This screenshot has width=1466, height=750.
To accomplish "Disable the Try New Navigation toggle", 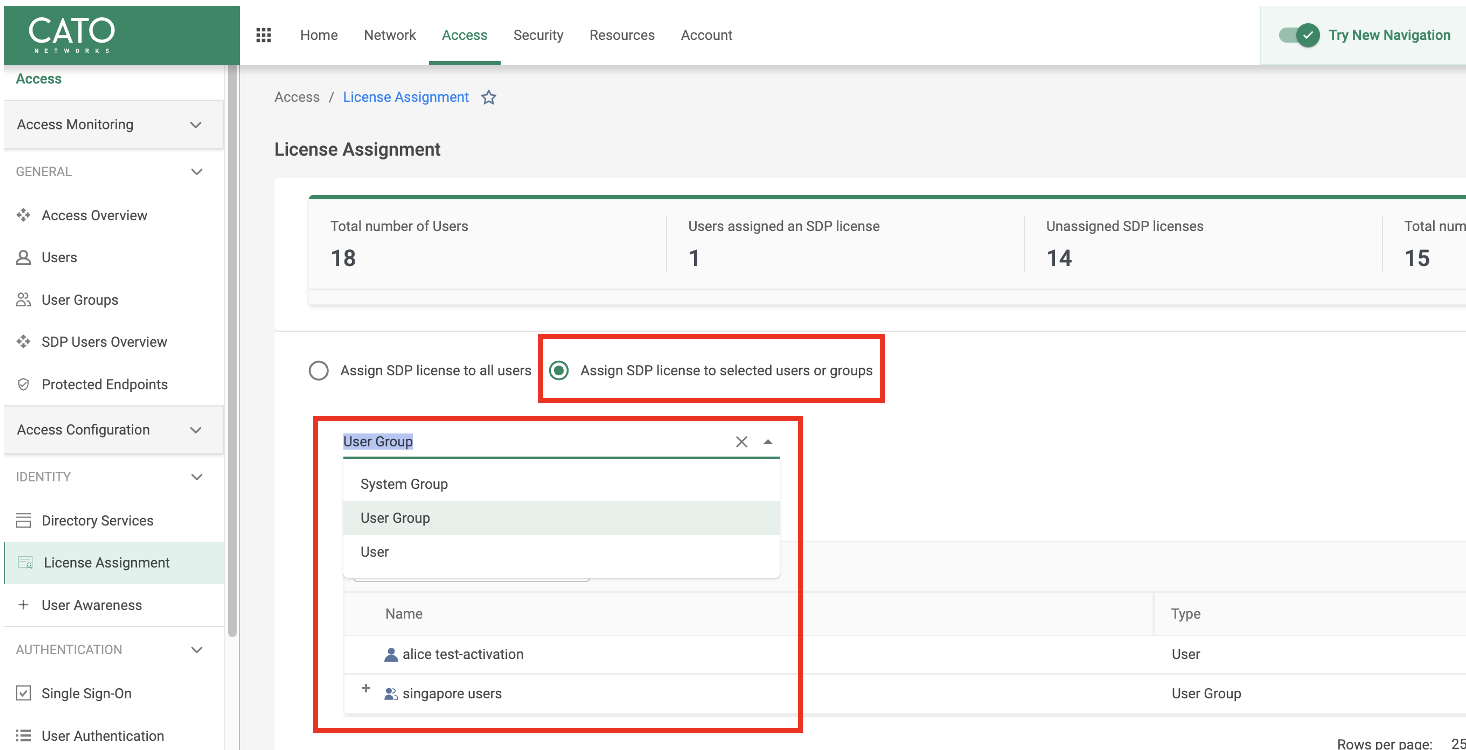I will pyautogui.click(x=1296, y=34).
